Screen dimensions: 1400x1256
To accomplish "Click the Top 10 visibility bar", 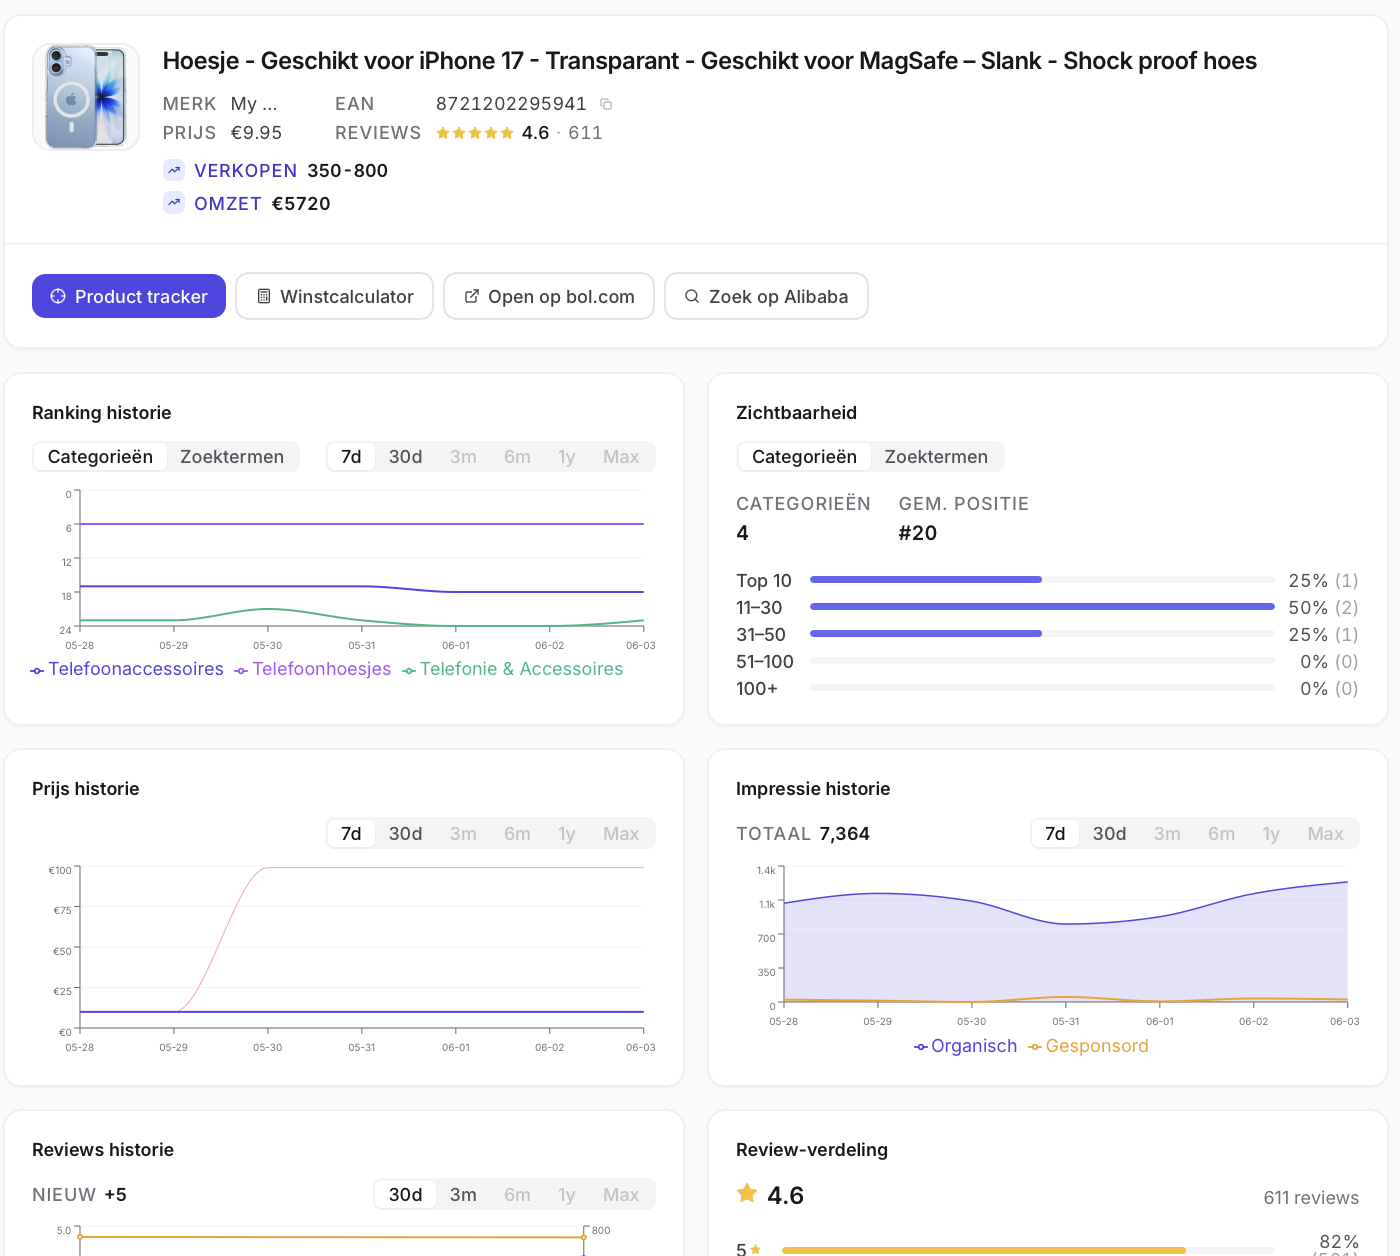I will click(x=1042, y=580).
